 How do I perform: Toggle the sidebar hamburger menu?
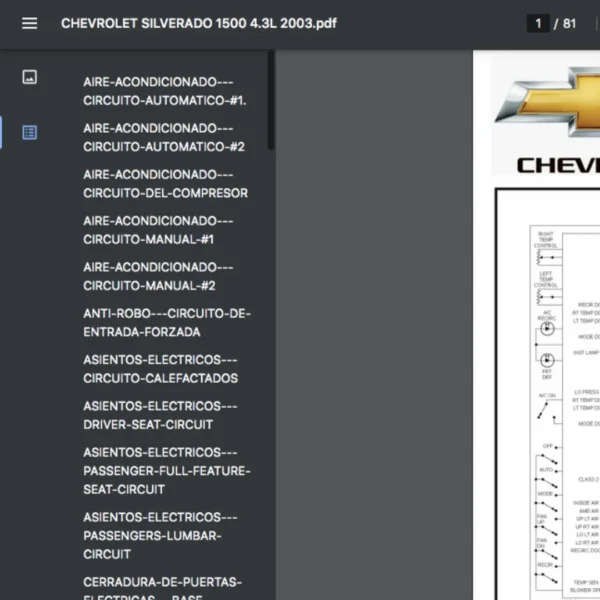(x=29, y=23)
